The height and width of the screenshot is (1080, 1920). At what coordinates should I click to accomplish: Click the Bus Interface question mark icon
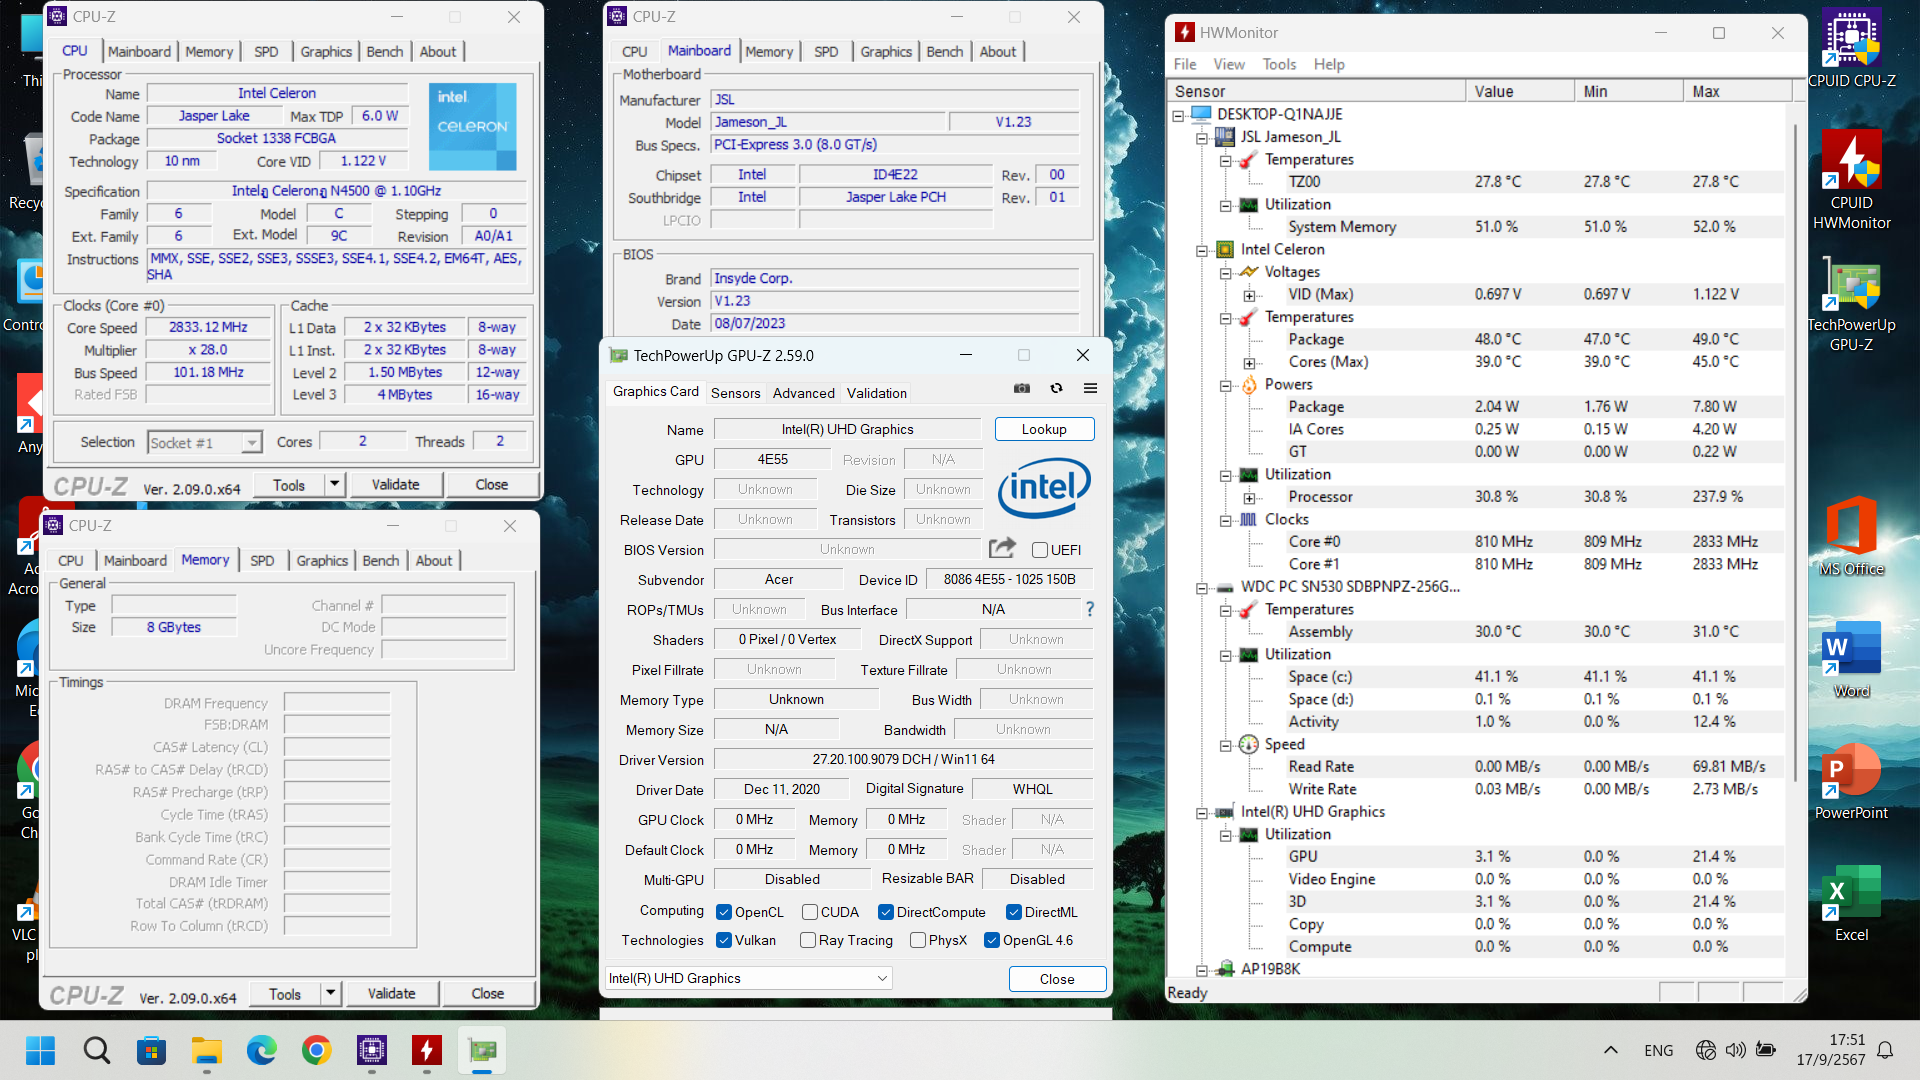(1090, 609)
